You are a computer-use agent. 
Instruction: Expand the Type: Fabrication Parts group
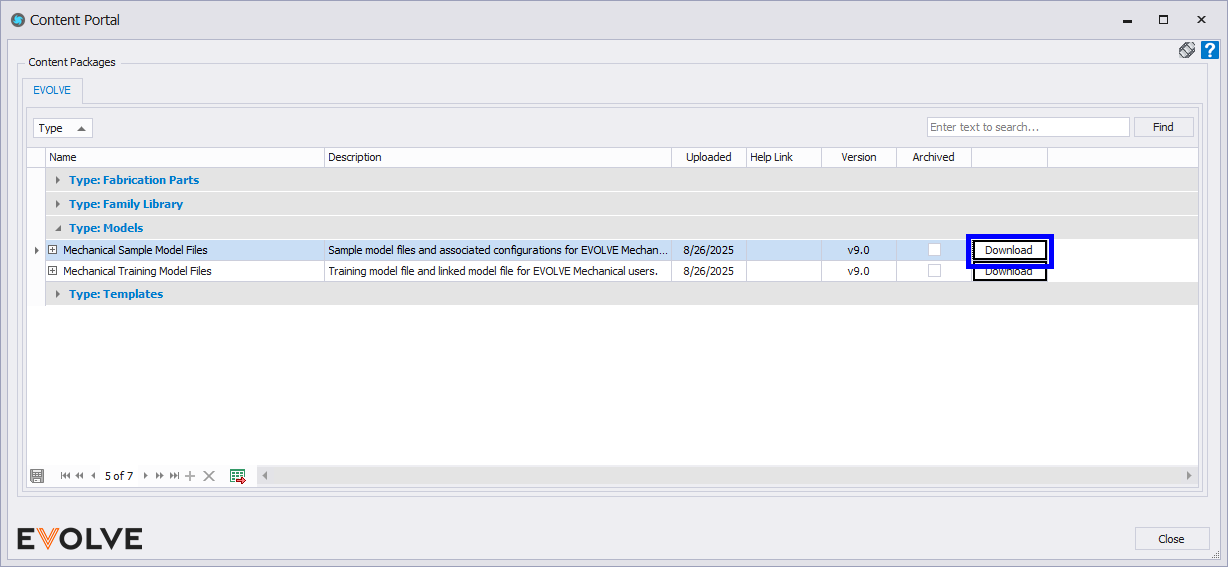coord(59,180)
